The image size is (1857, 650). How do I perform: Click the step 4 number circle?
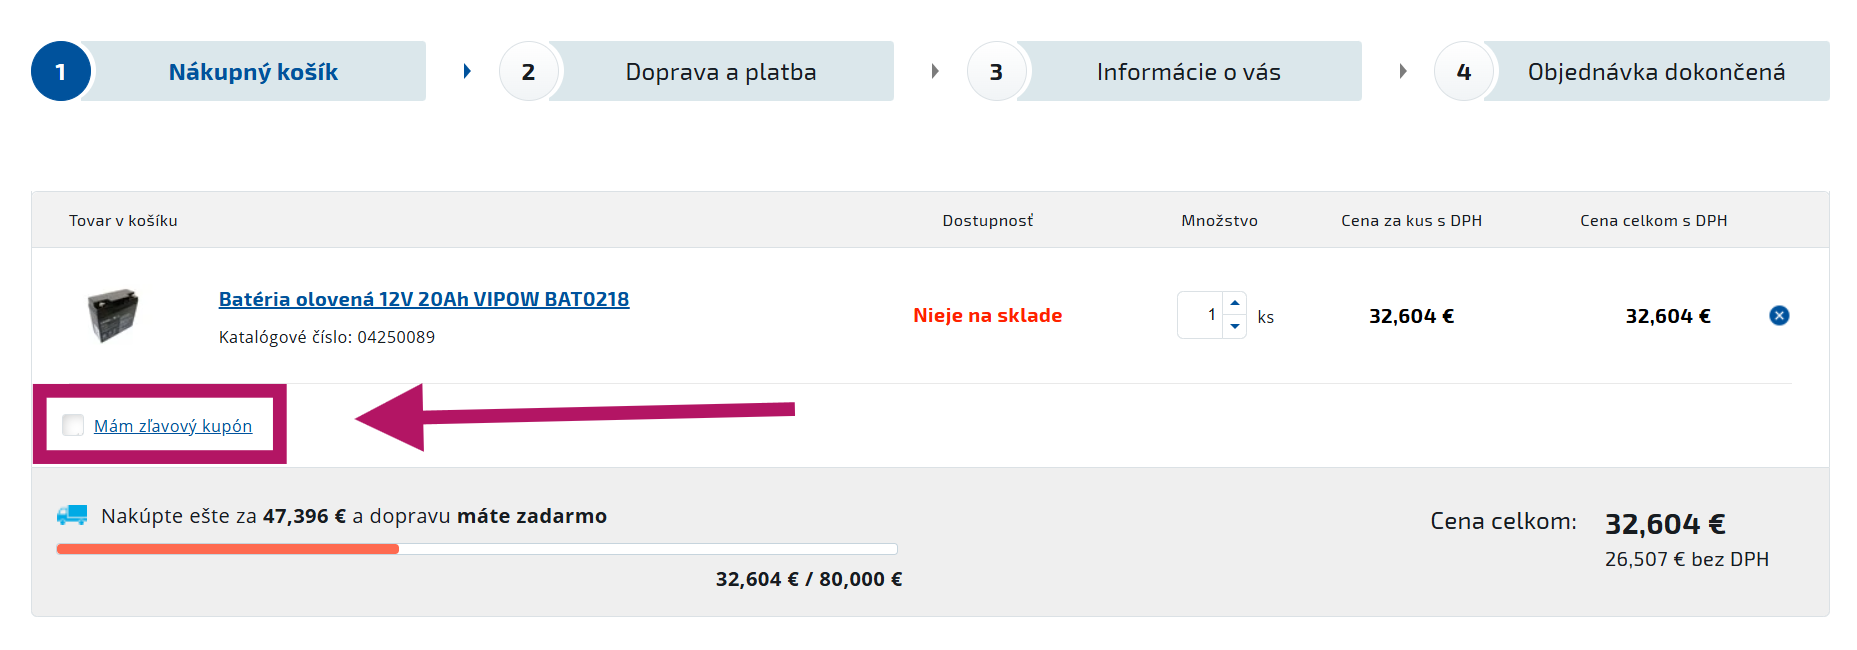coord(1463,72)
